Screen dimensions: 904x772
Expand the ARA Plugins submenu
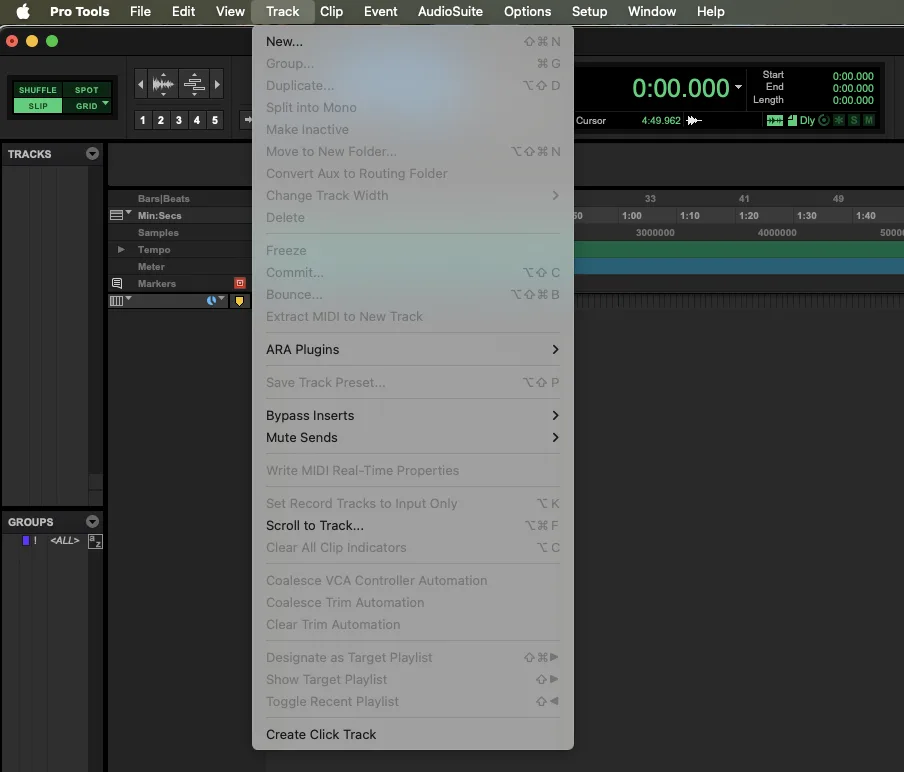(x=413, y=349)
